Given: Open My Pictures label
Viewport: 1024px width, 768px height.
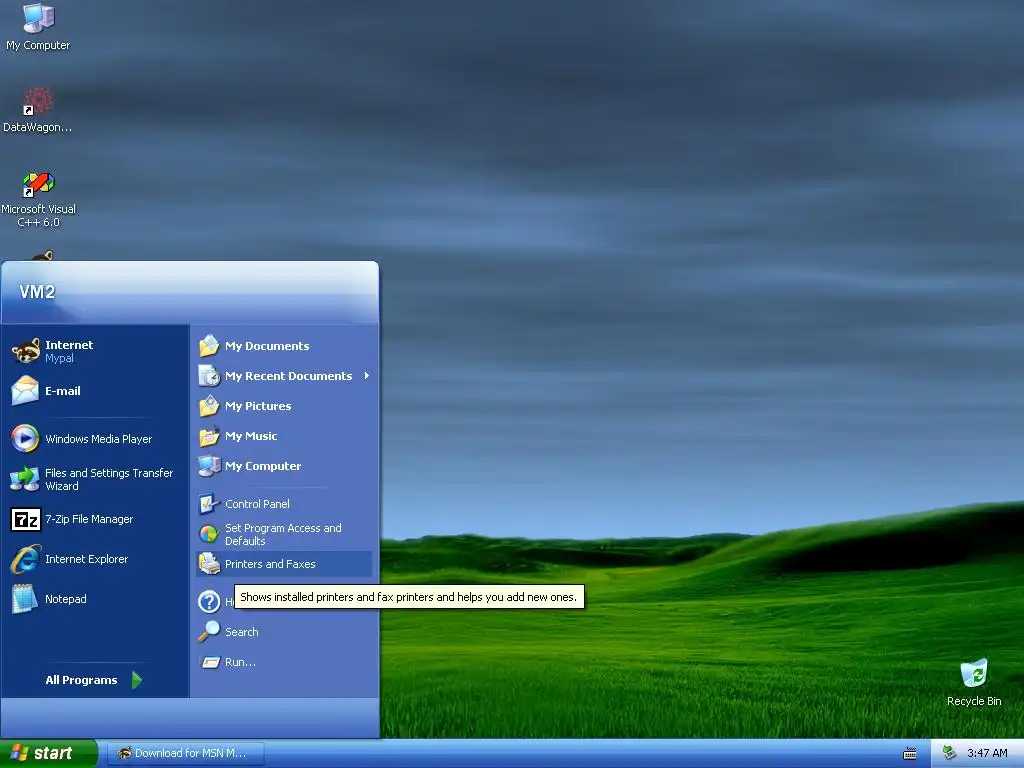Looking at the screenshot, I should [258, 406].
